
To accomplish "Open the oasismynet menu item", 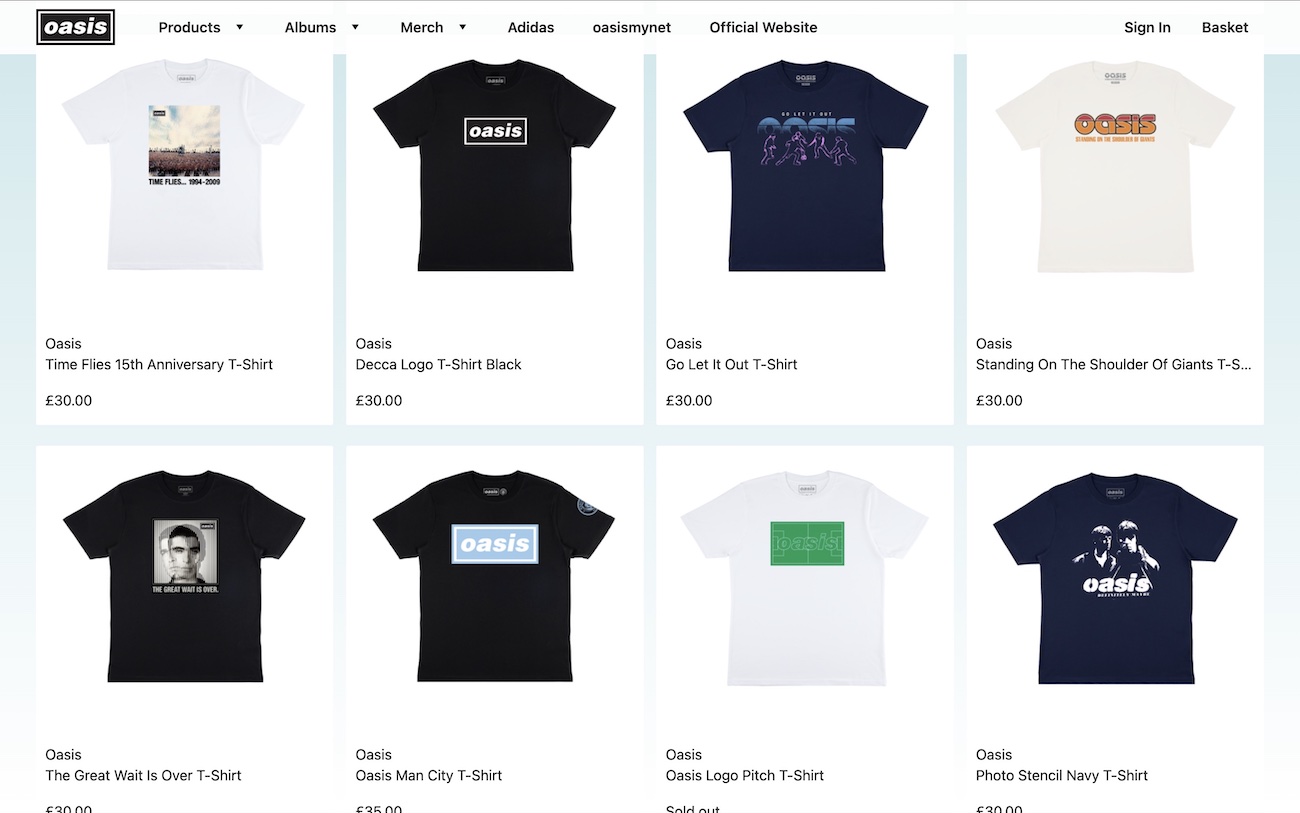I will coord(632,27).
